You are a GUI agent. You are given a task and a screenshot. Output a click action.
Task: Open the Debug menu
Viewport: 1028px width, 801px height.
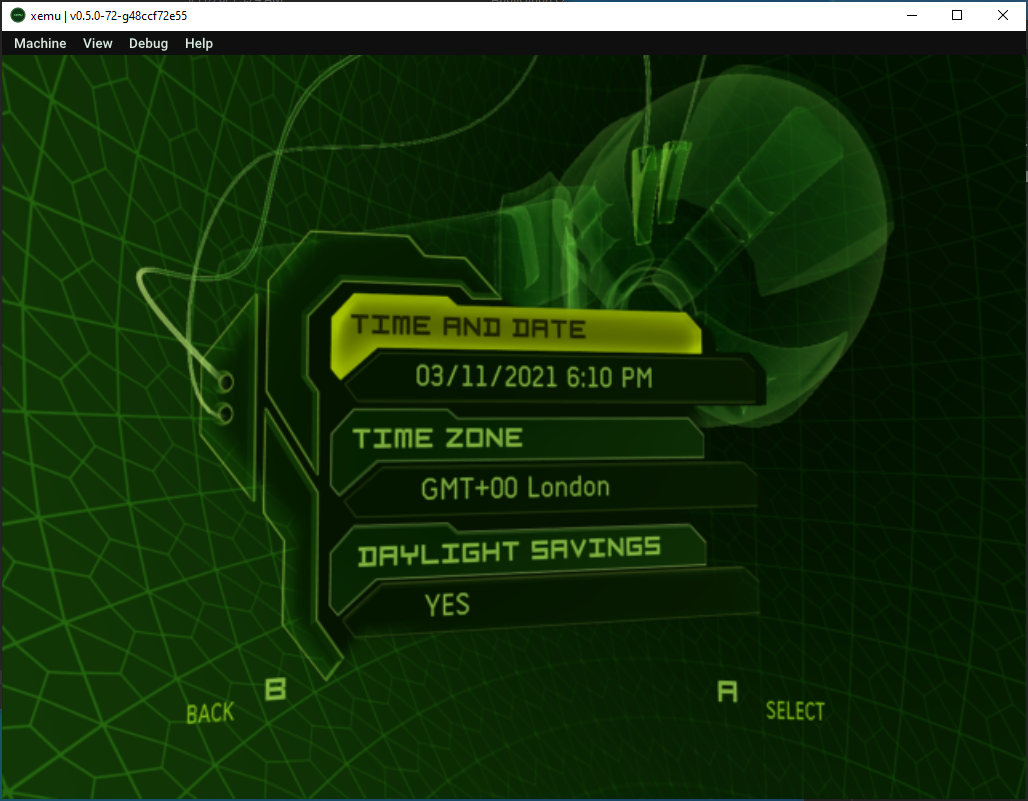147,43
